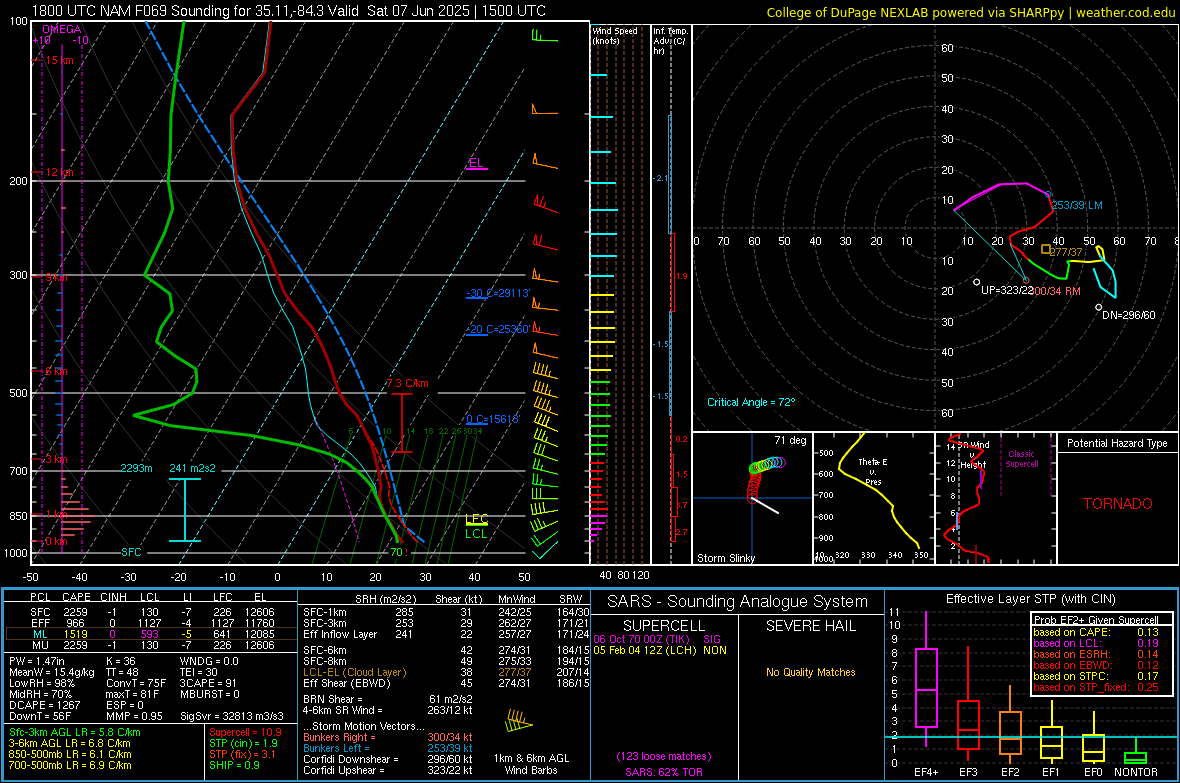The height and width of the screenshot is (783, 1180).
Task: Select the MU parcel row
Action: click(149, 645)
